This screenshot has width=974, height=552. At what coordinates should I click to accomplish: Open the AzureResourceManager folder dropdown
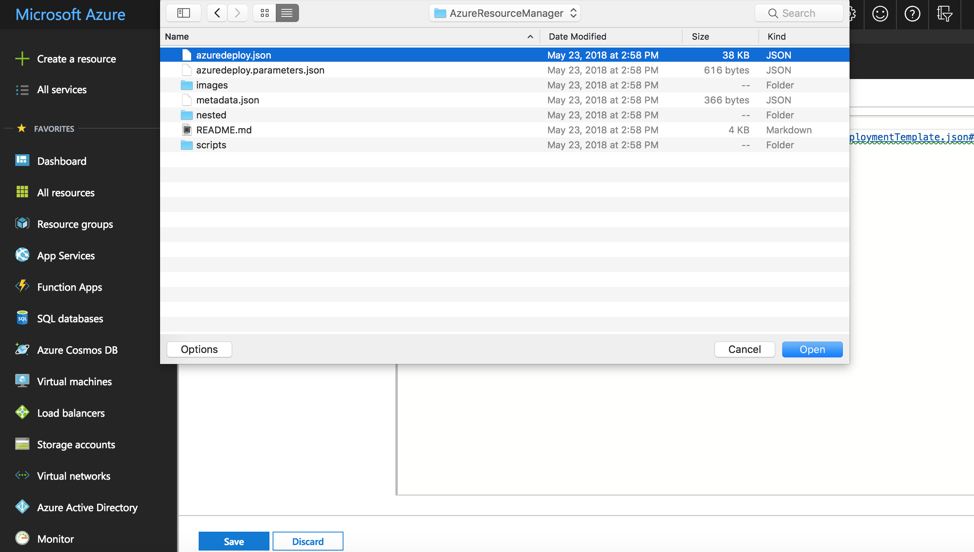[505, 13]
